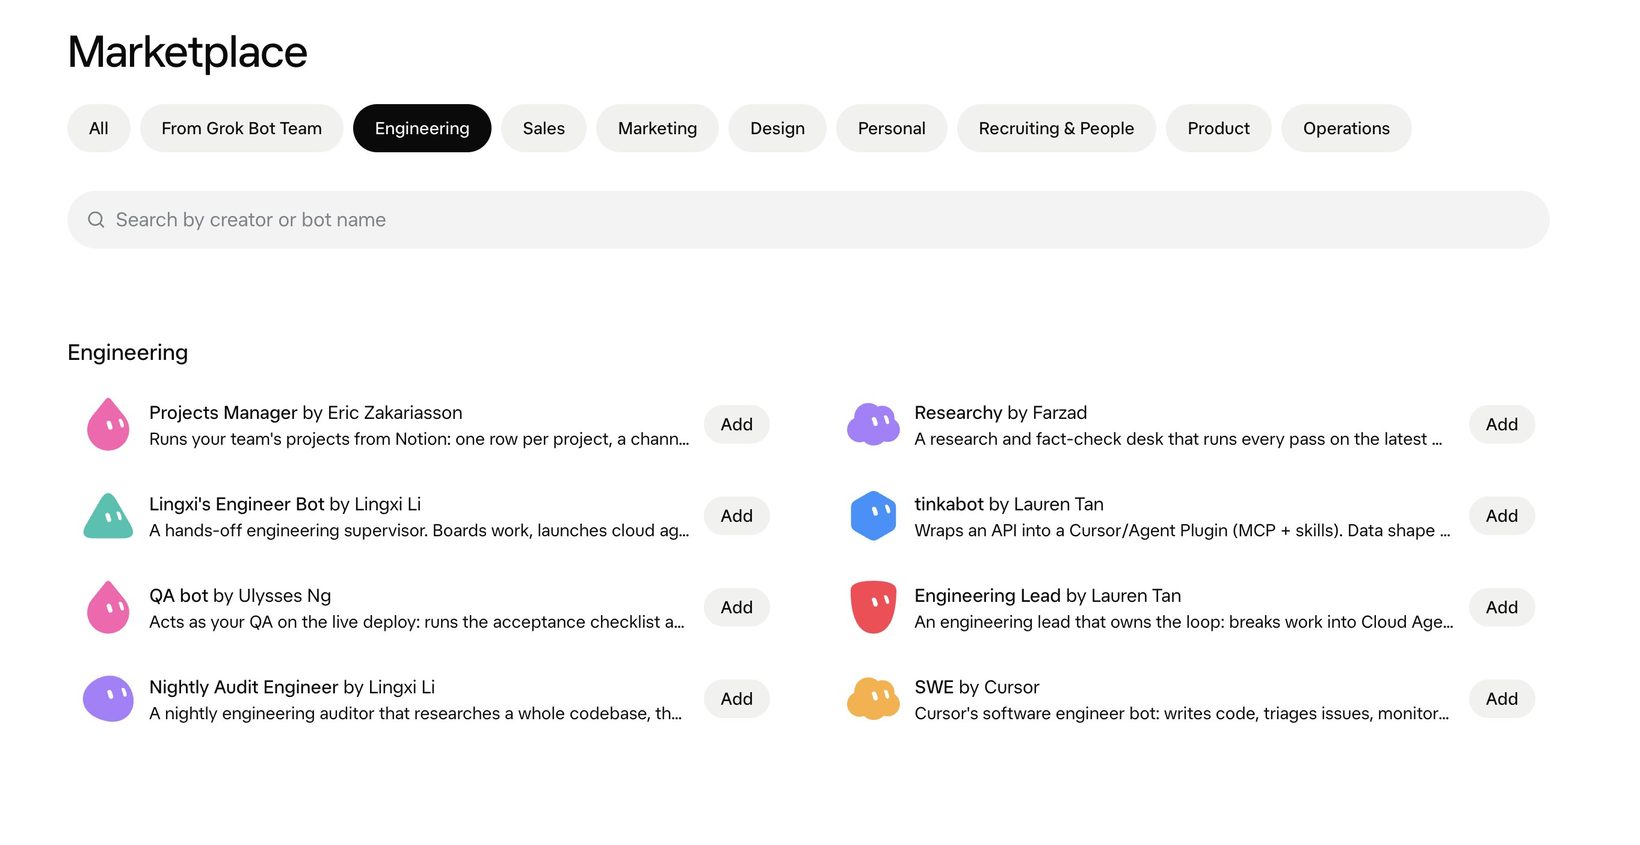Open the Engineering Lead by Lauren Tan title
The width and height of the screenshot is (1640, 845).
click(x=1048, y=596)
